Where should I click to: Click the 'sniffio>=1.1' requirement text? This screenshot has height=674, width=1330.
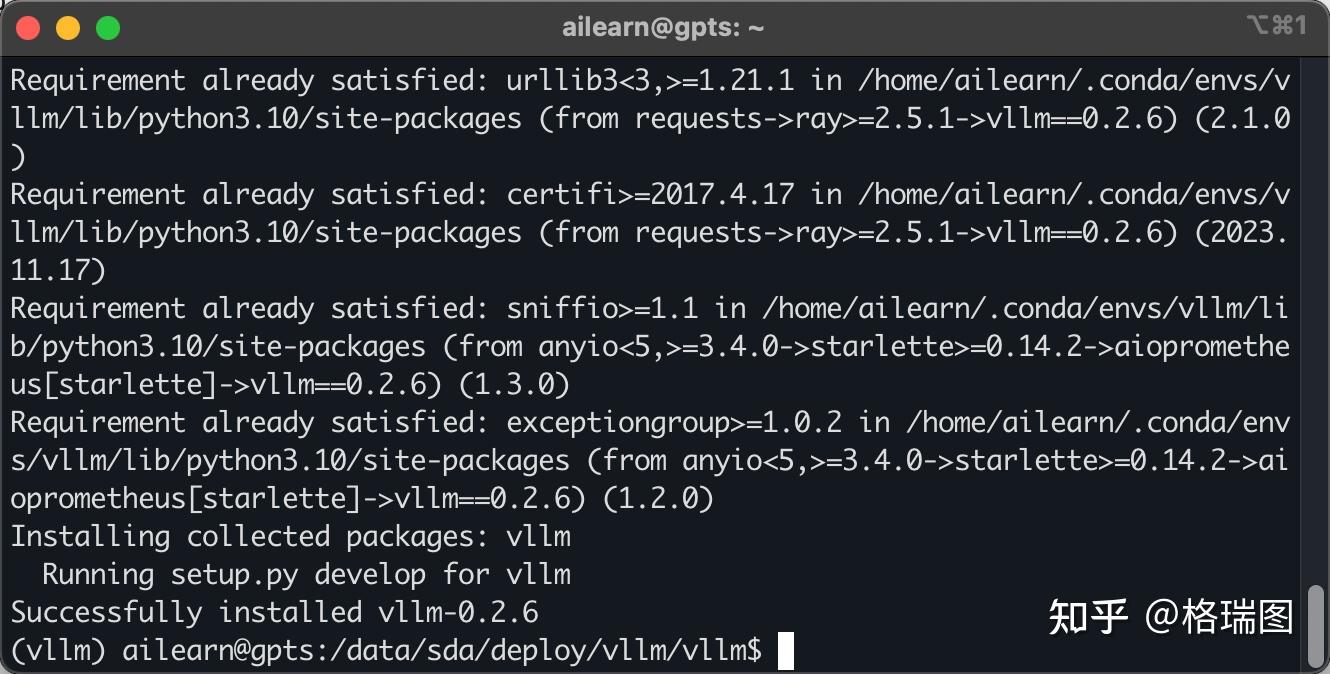pyautogui.click(x=602, y=309)
